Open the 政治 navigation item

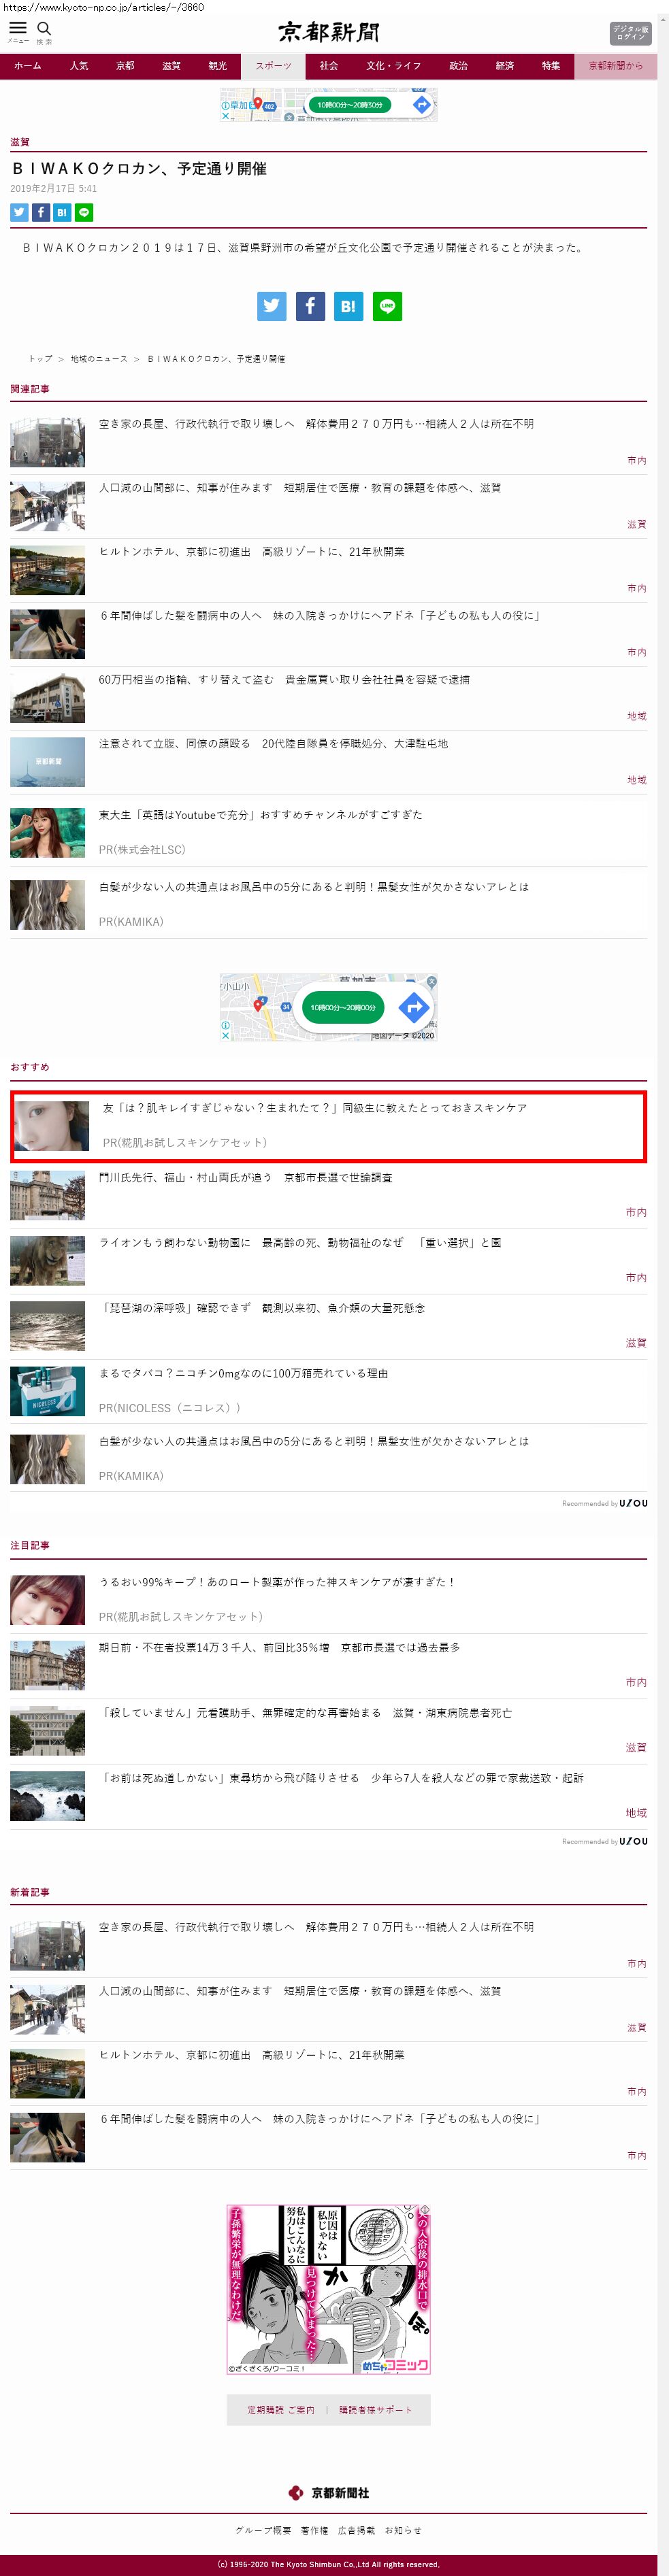pos(458,66)
